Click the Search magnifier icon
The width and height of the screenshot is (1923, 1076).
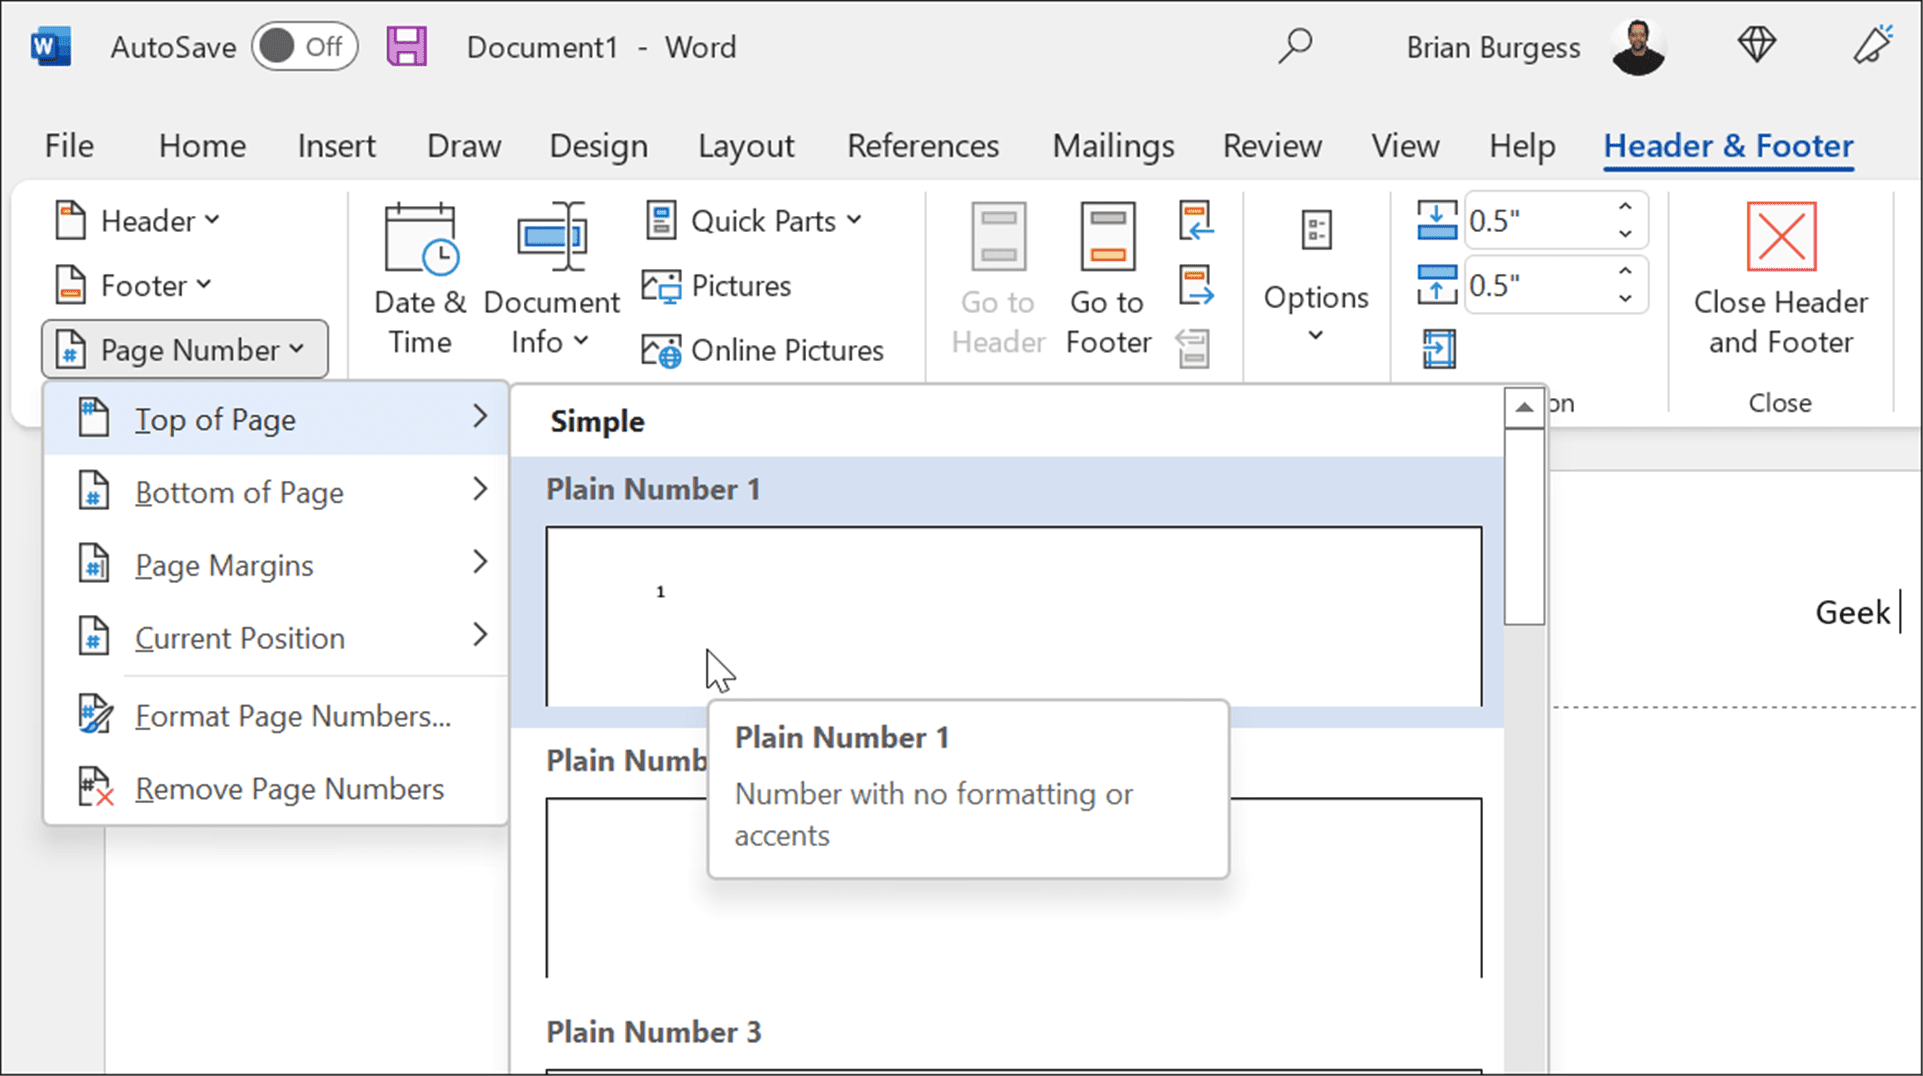click(1294, 45)
